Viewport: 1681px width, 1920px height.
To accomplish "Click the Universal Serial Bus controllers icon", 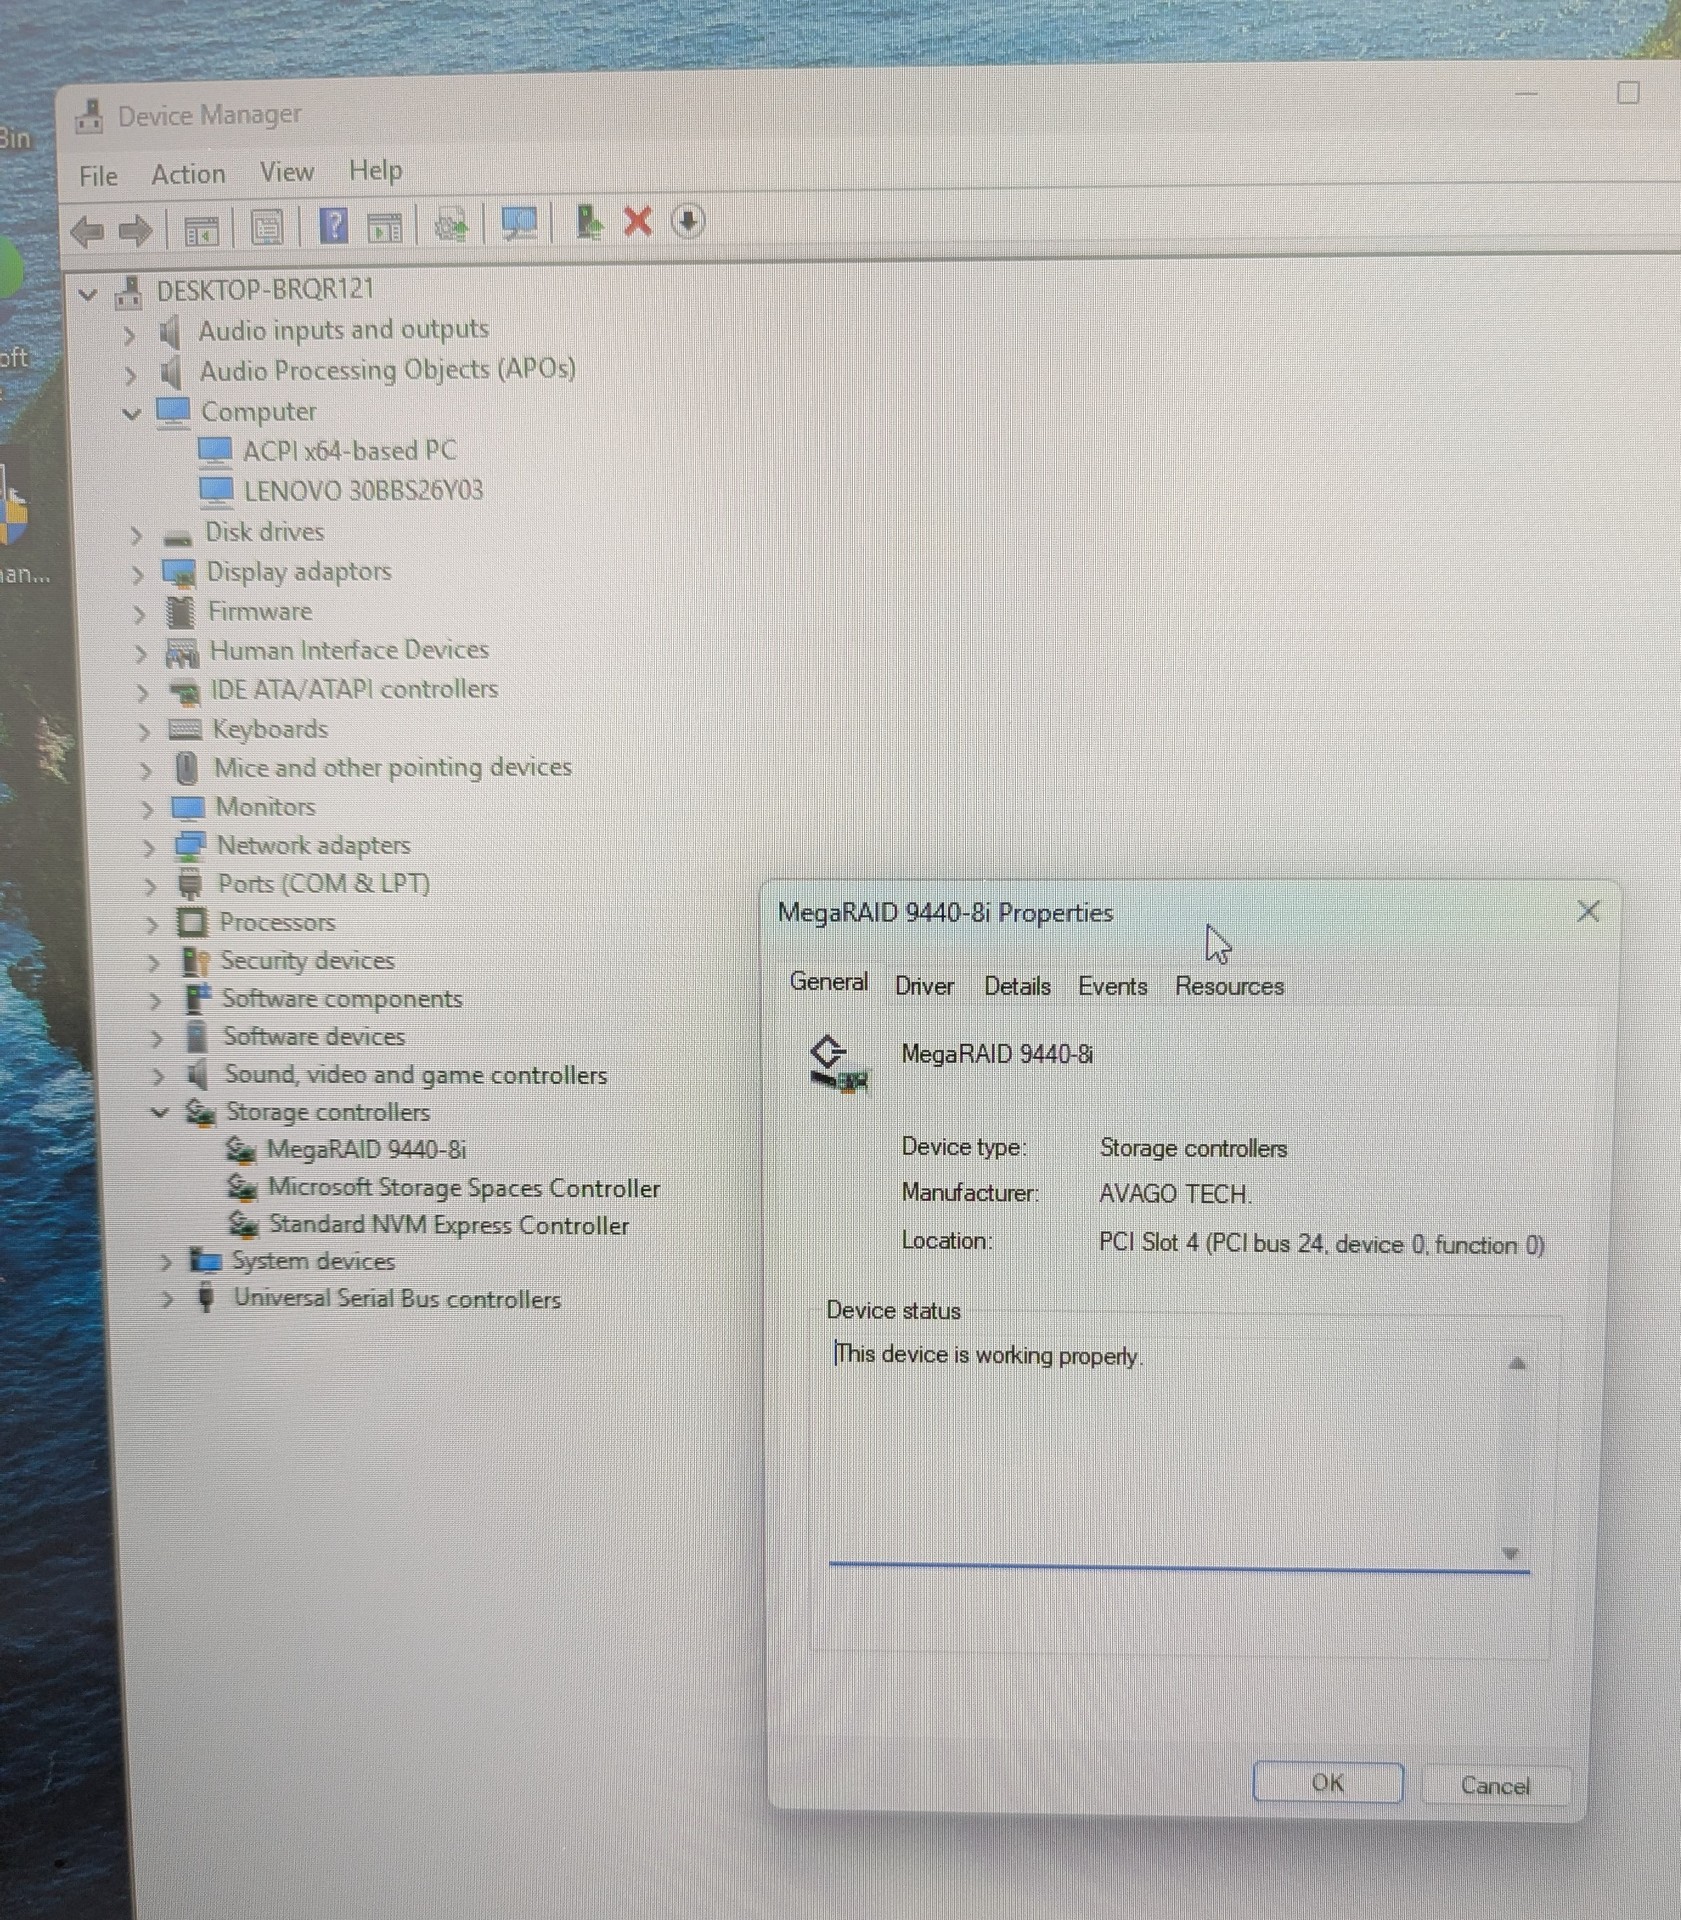I will click(x=205, y=1298).
